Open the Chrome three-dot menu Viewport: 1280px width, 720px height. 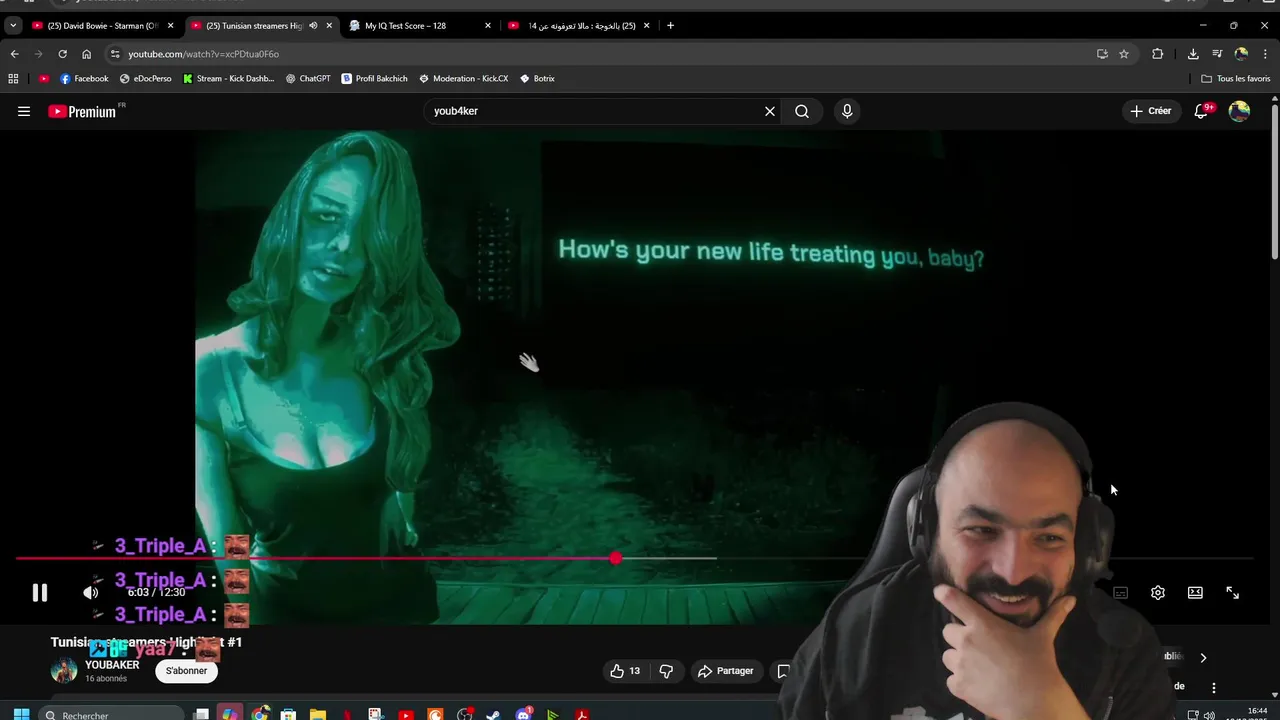[1265, 54]
